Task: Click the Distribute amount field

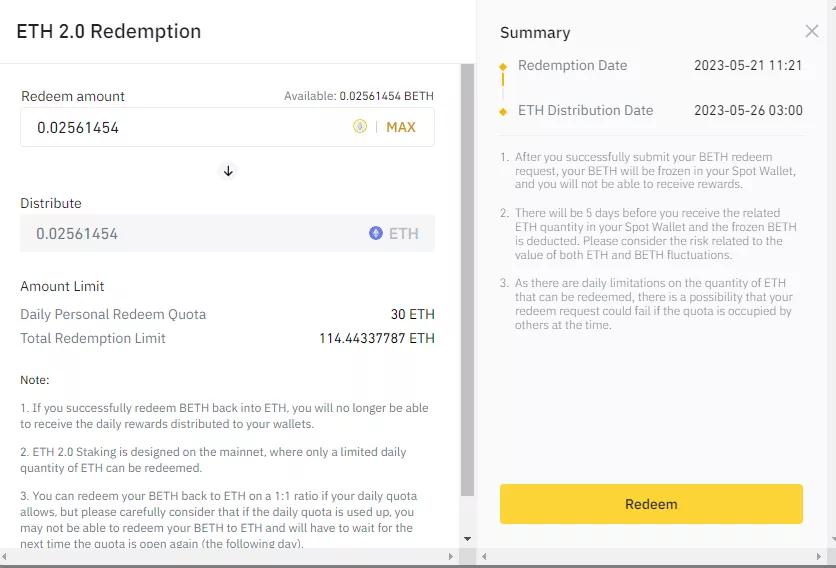Action: pyautogui.click(x=190, y=233)
